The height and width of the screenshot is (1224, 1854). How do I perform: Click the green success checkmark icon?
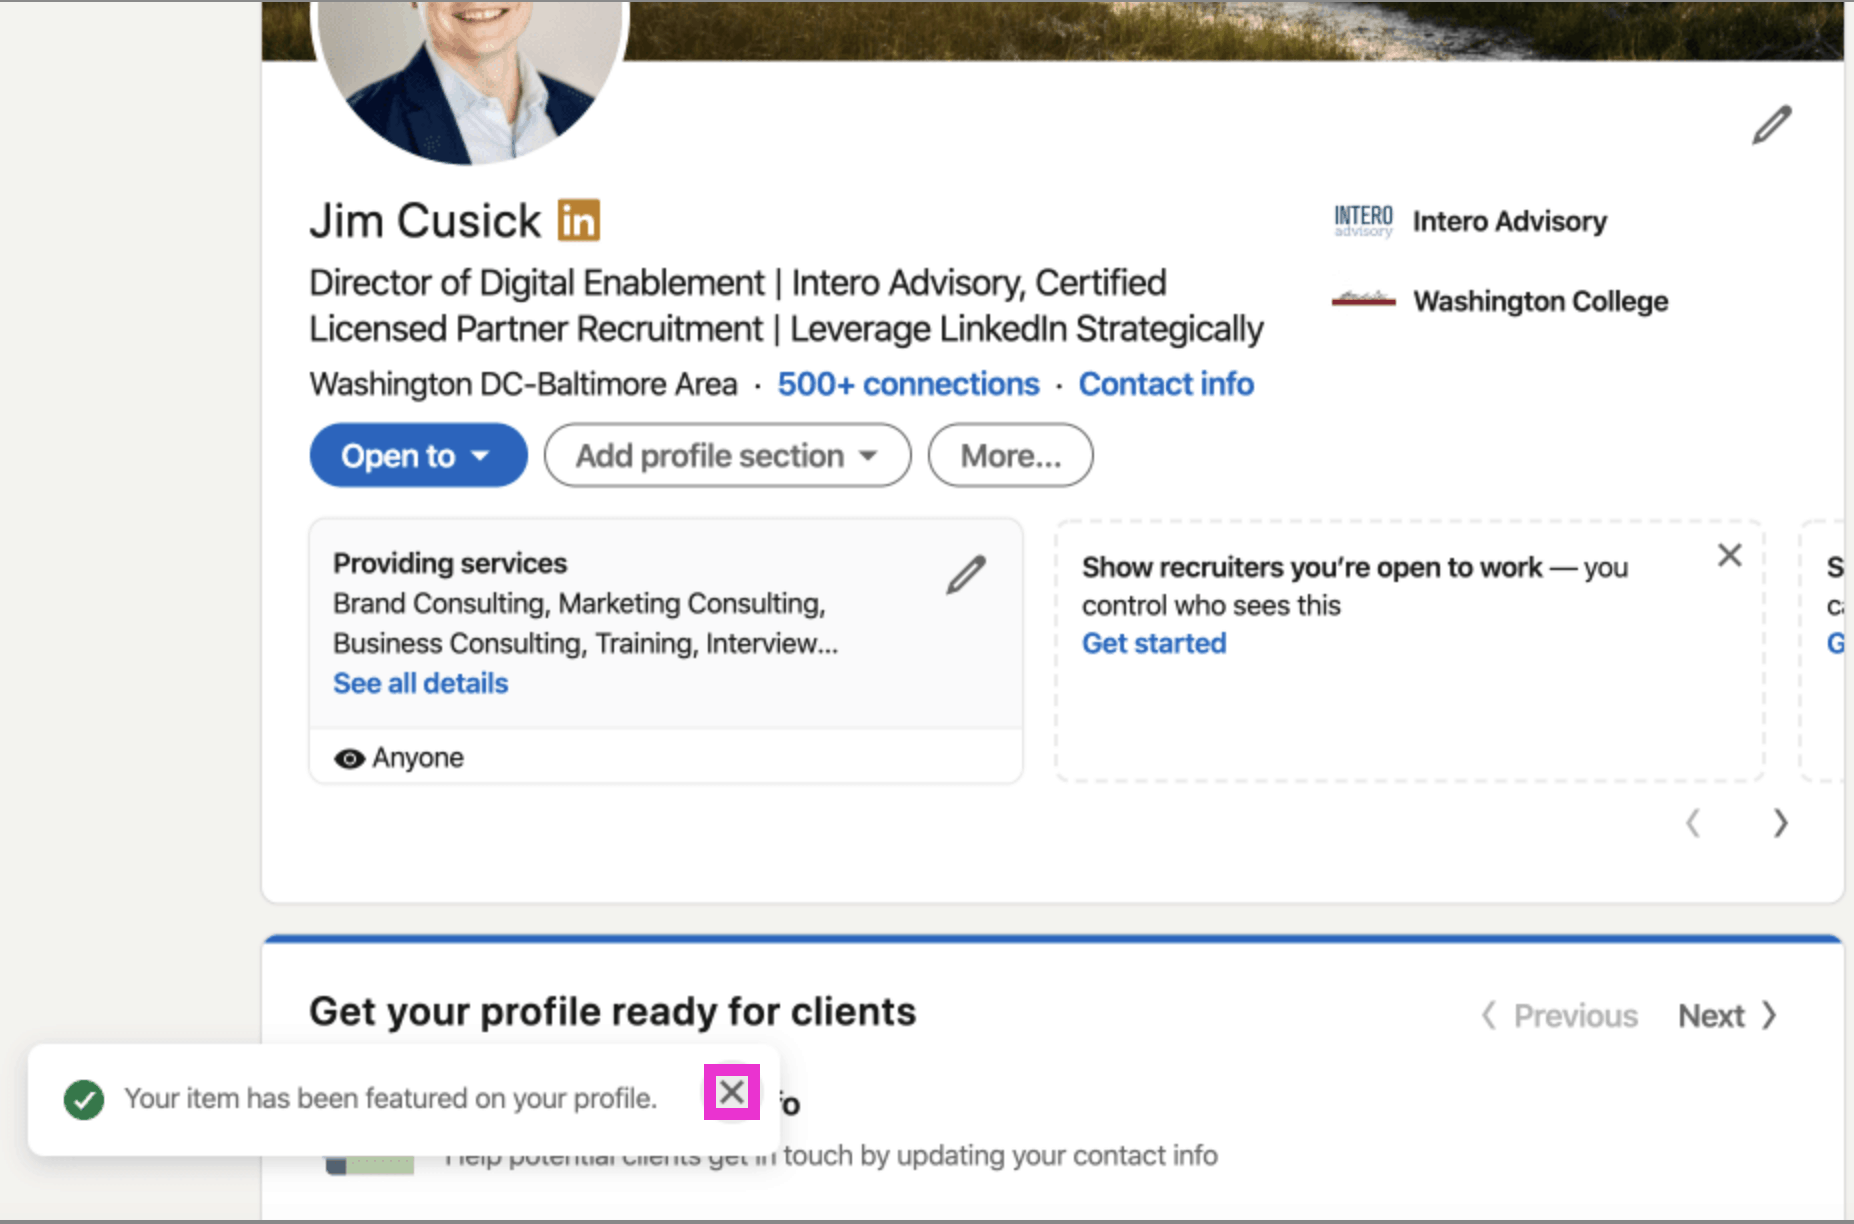(x=84, y=1100)
